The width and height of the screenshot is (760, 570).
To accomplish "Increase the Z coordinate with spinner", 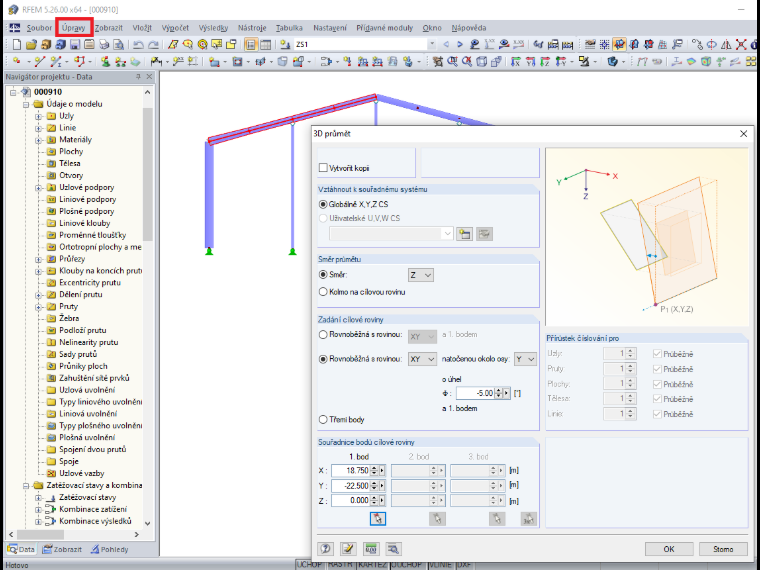I will click(374, 497).
